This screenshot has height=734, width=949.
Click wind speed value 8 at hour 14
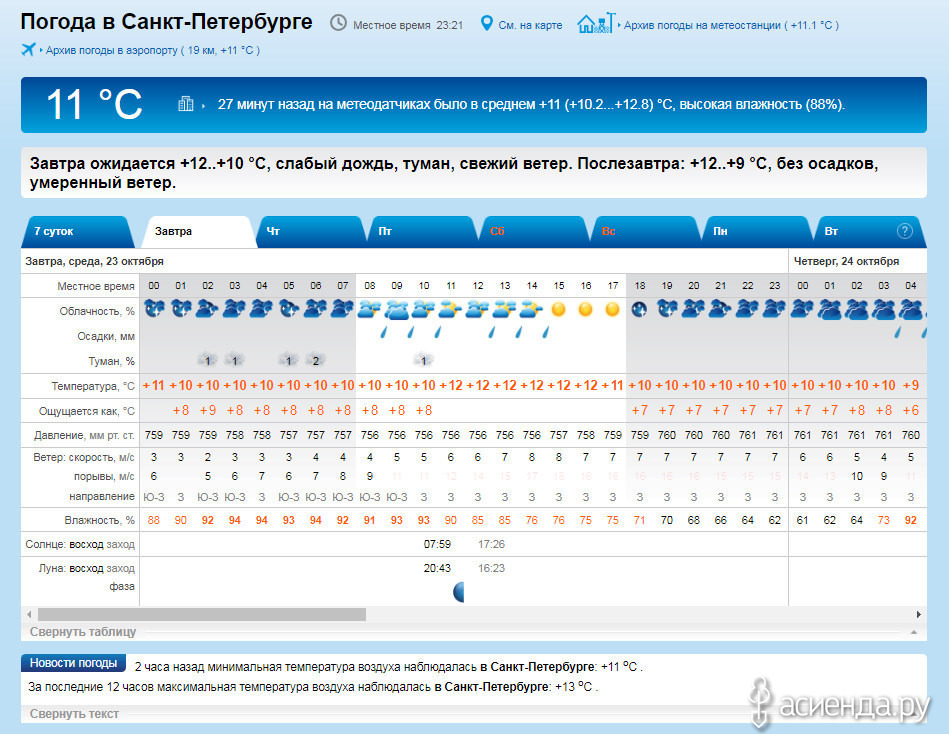531,457
